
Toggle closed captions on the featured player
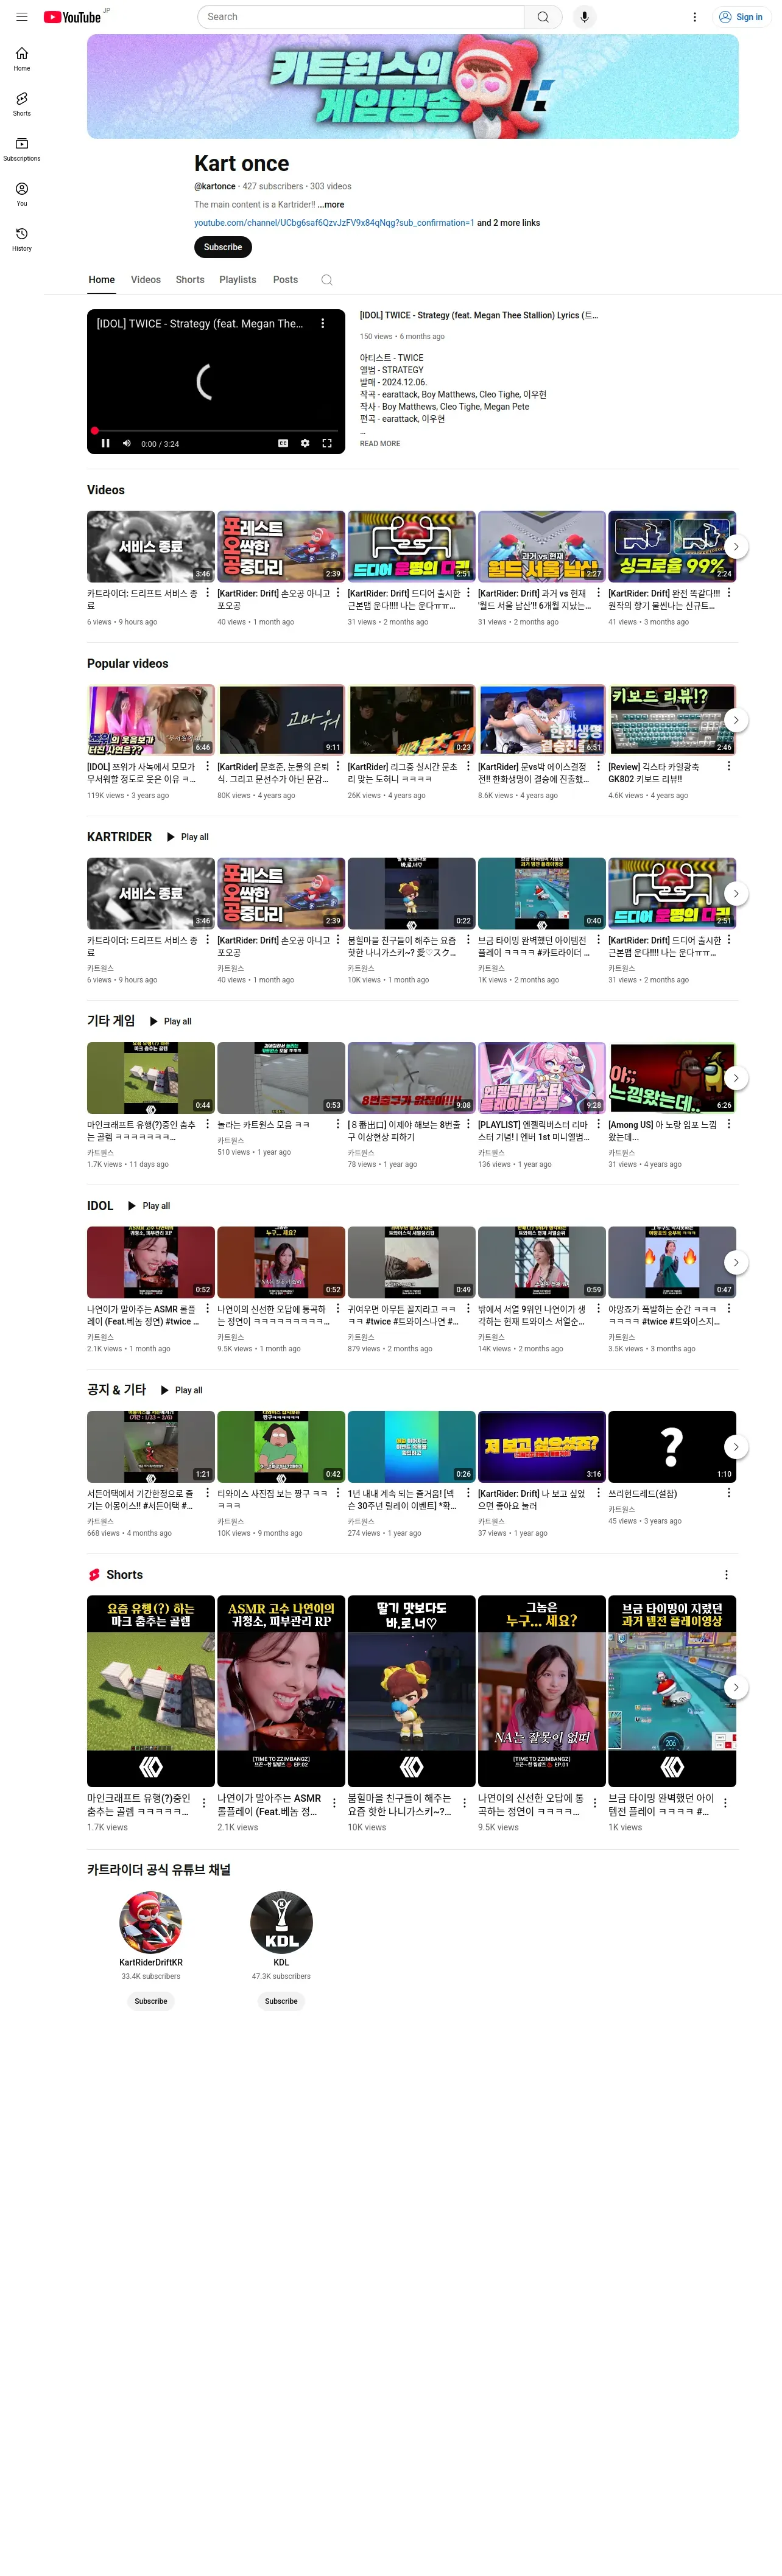coord(283,443)
